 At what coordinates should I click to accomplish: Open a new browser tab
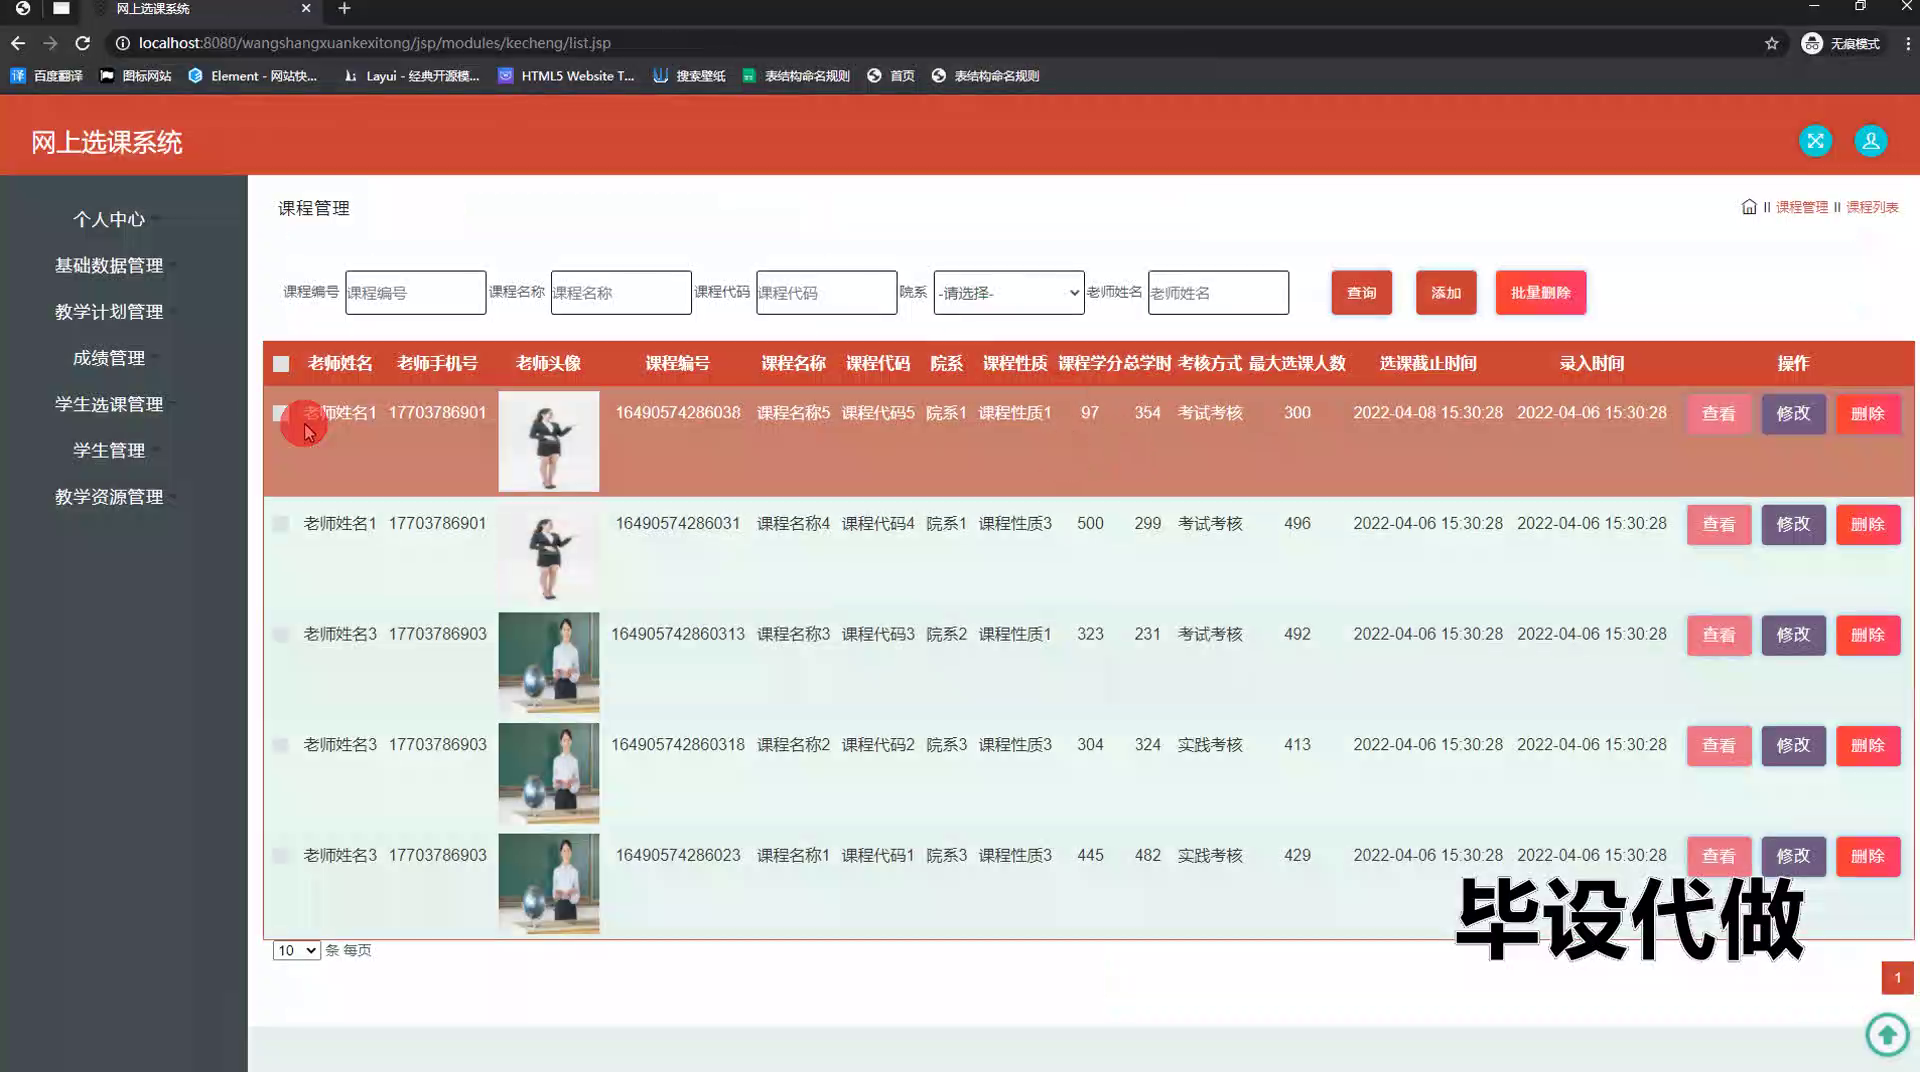344,9
